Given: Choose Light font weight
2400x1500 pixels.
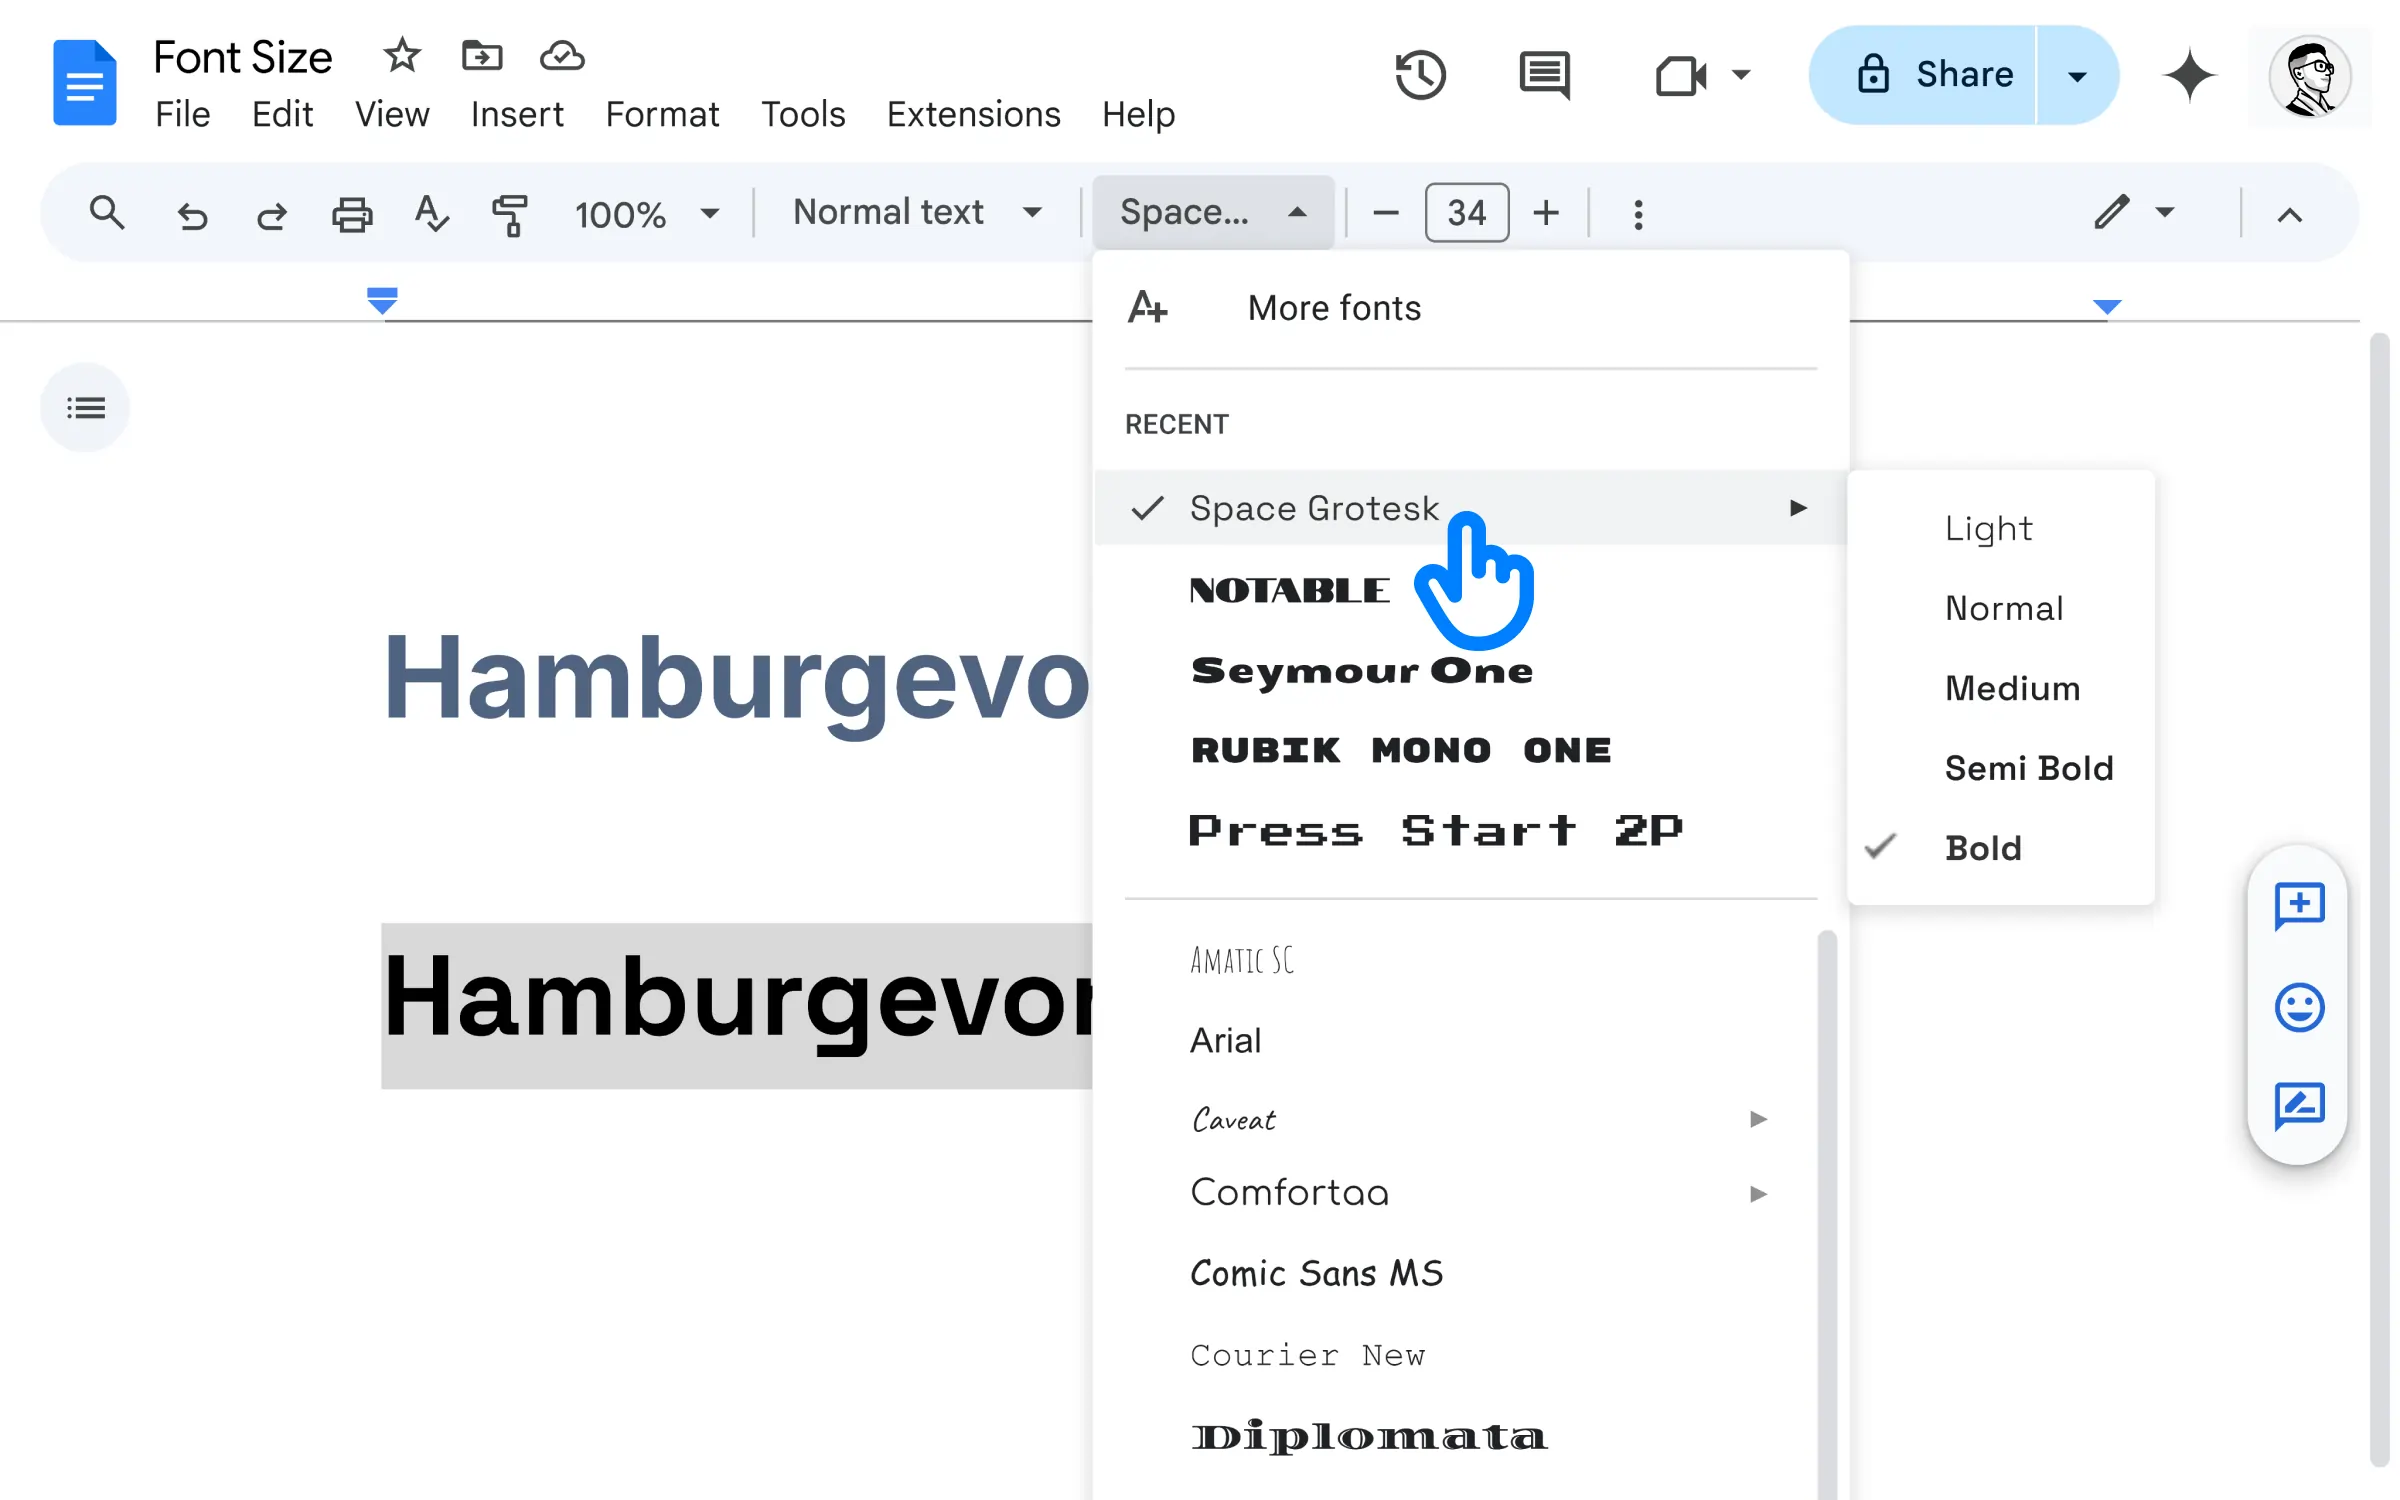Looking at the screenshot, I should pyautogui.click(x=2001, y=528).
